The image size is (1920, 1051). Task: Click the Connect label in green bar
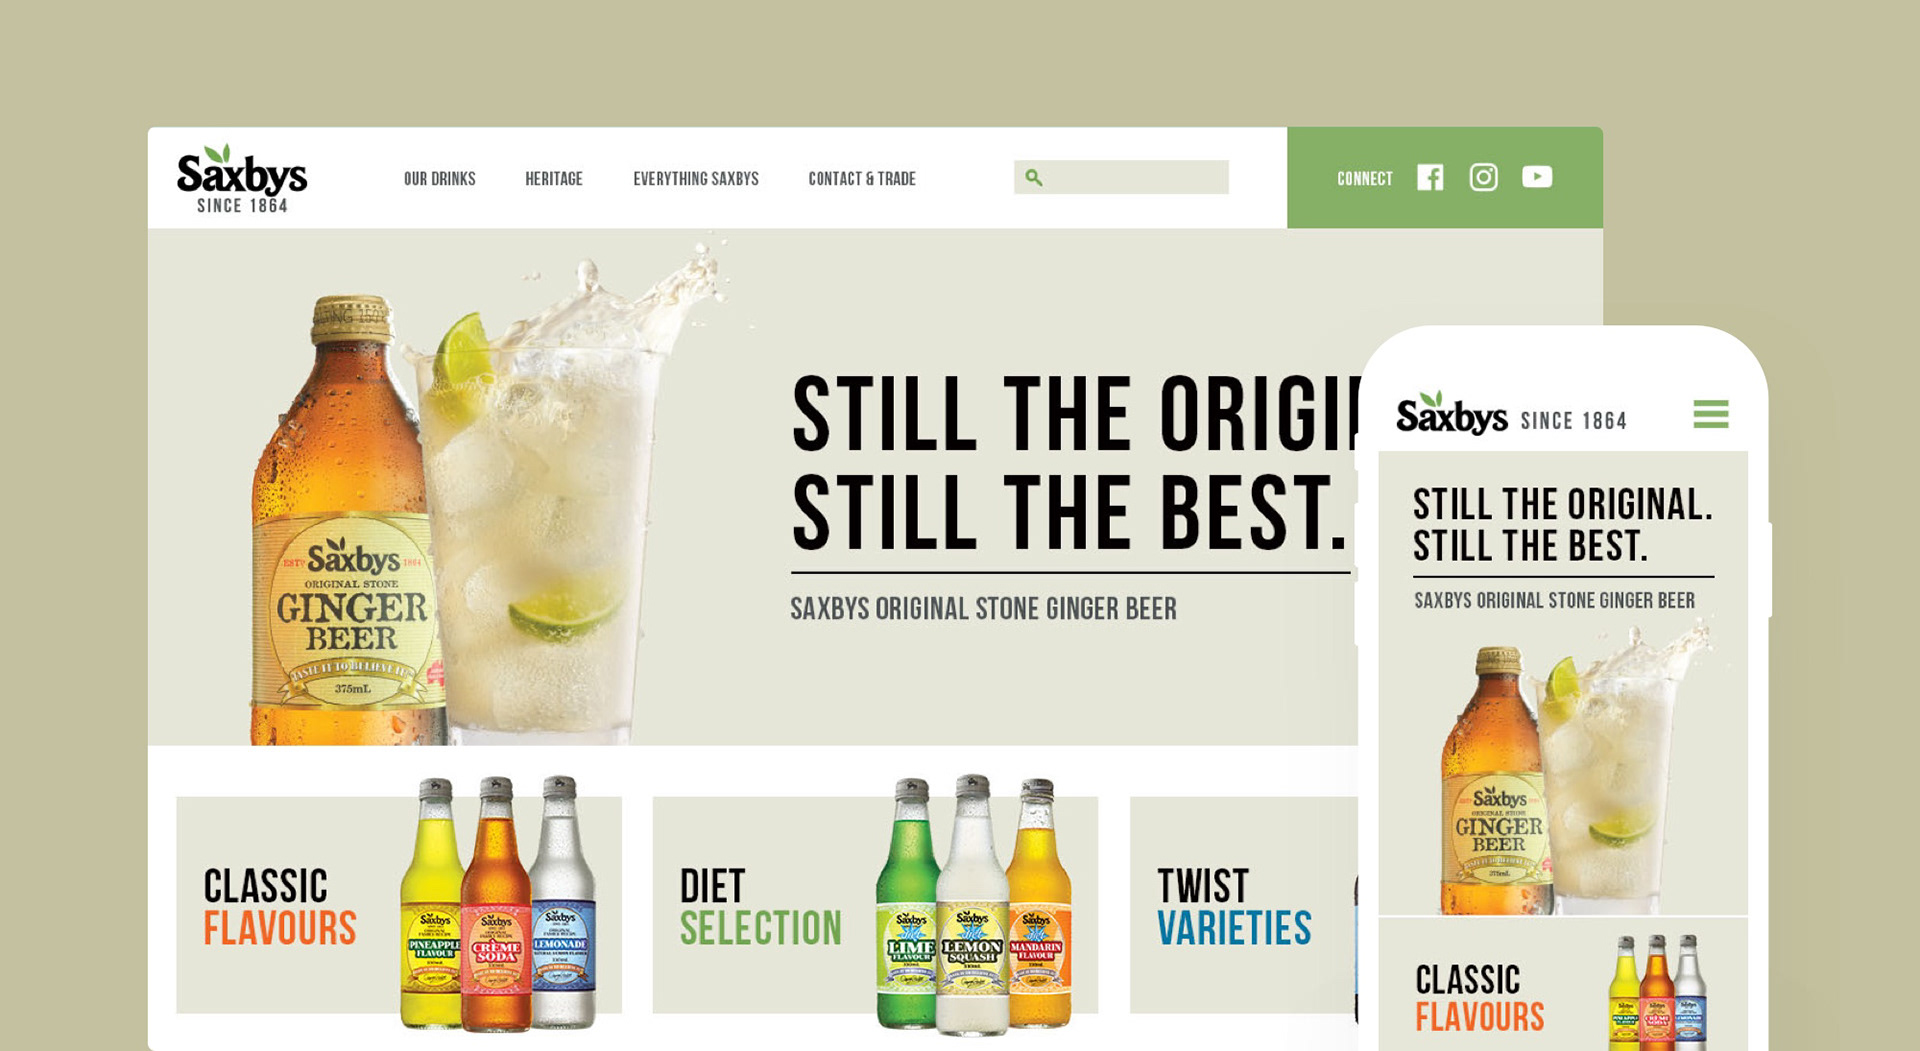(1365, 179)
